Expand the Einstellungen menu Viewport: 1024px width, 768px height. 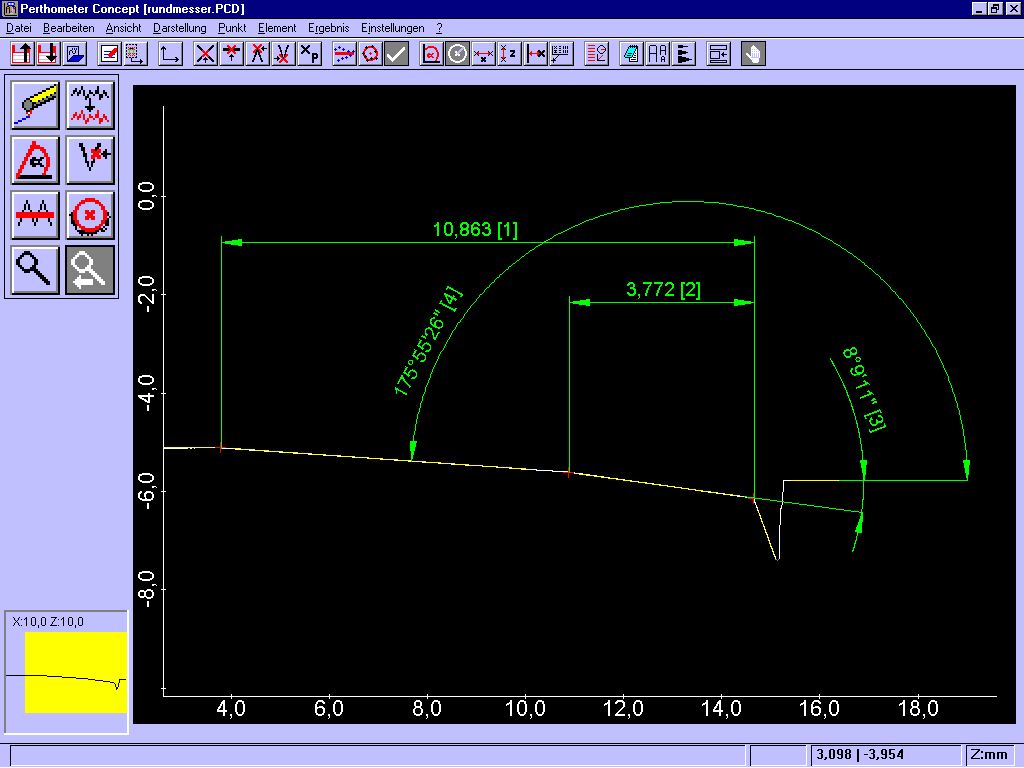click(x=392, y=28)
